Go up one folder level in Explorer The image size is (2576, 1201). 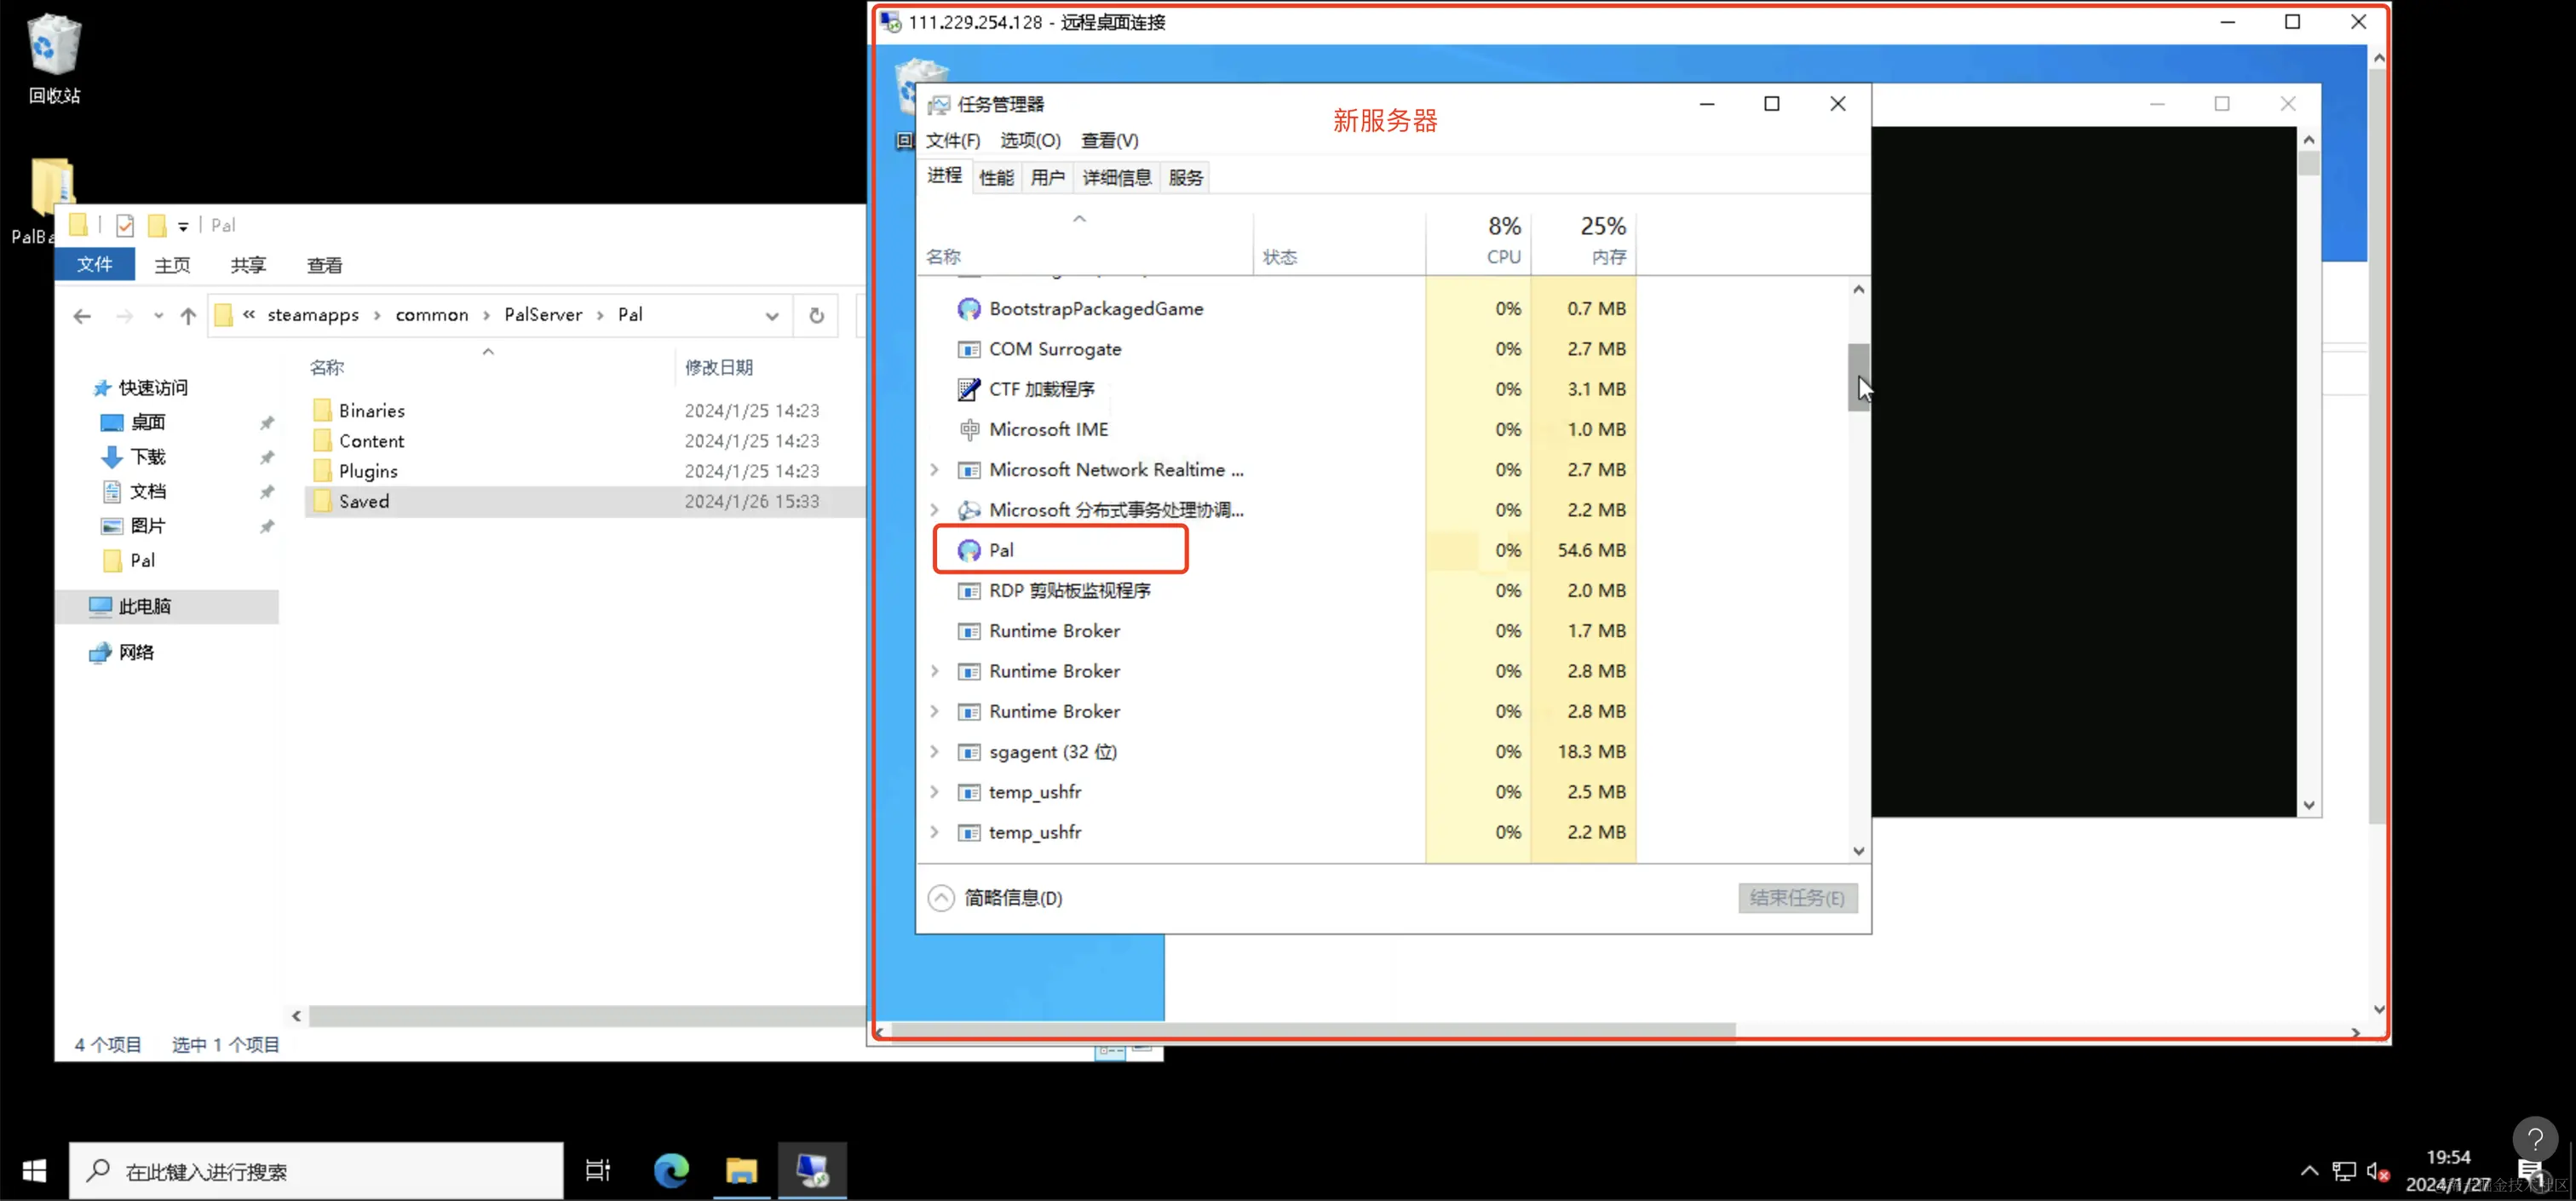[188, 316]
